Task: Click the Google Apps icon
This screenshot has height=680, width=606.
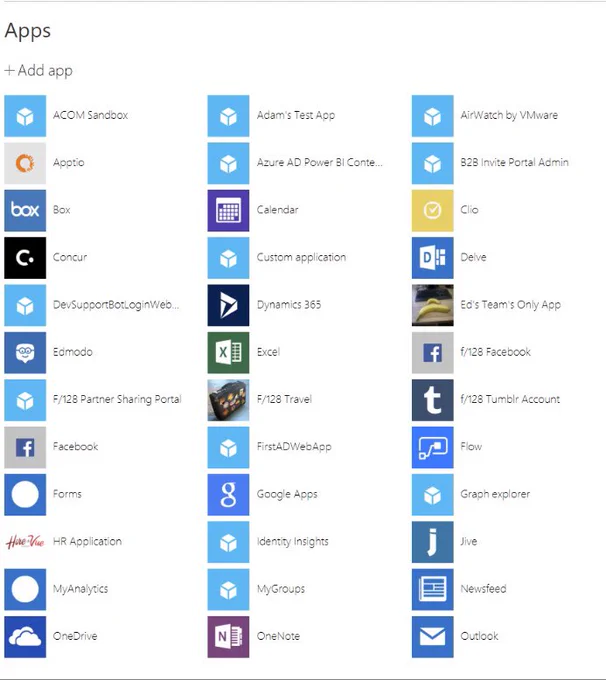Action: pyautogui.click(x=228, y=494)
